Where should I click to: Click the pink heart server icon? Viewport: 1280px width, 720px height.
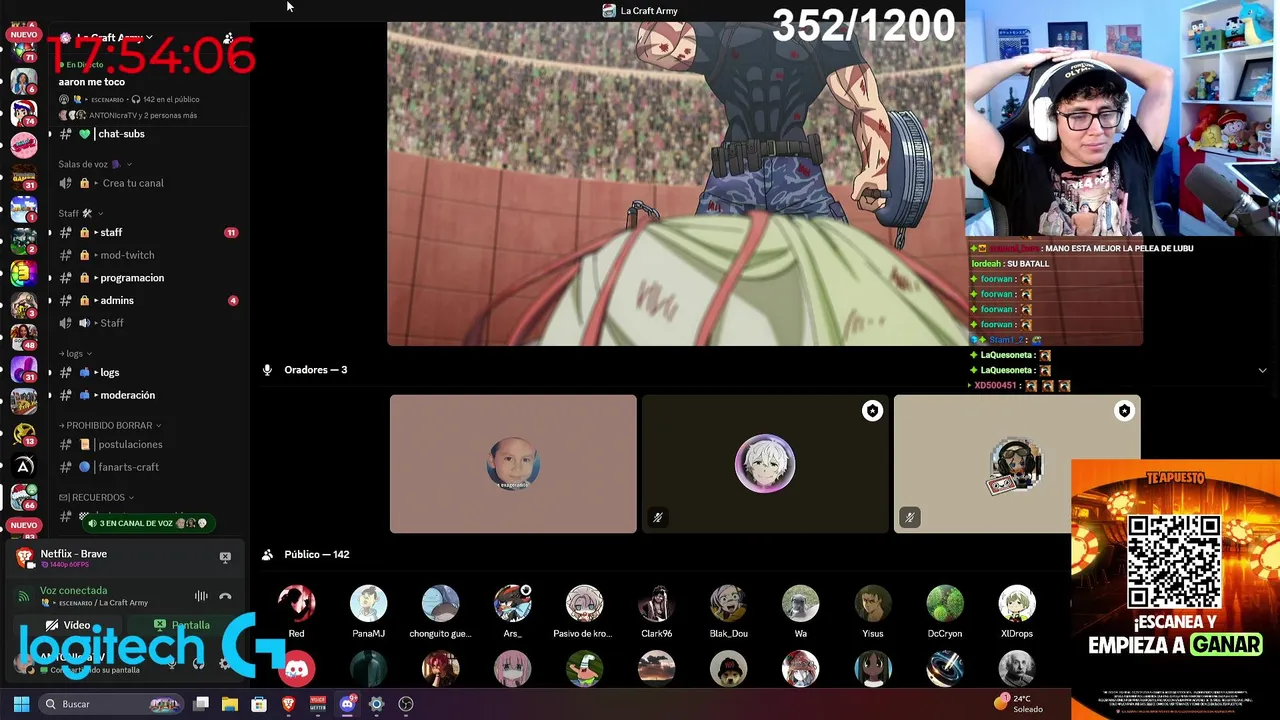point(24,145)
